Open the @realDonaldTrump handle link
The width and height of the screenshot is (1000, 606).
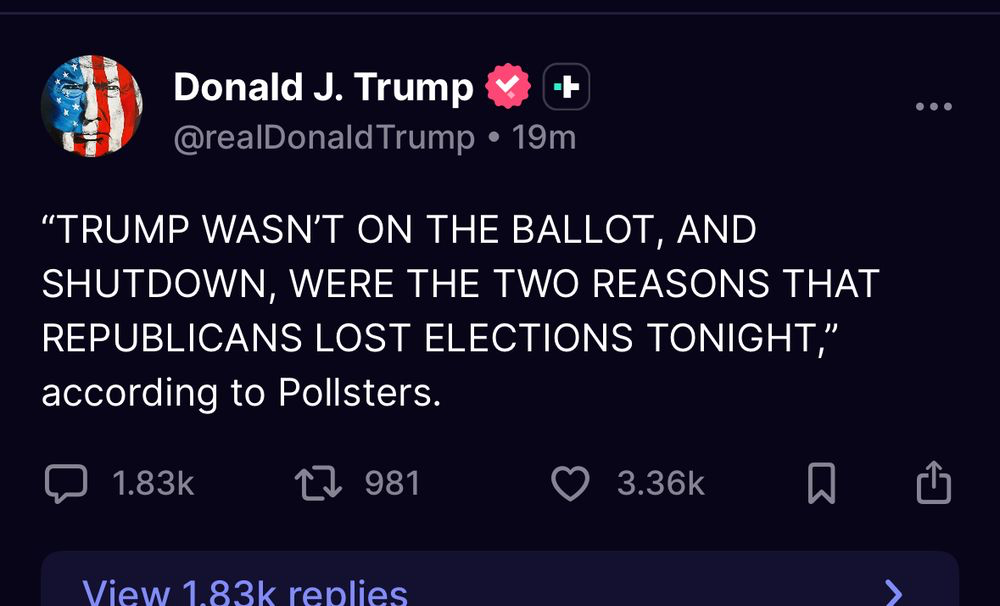click(324, 137)
